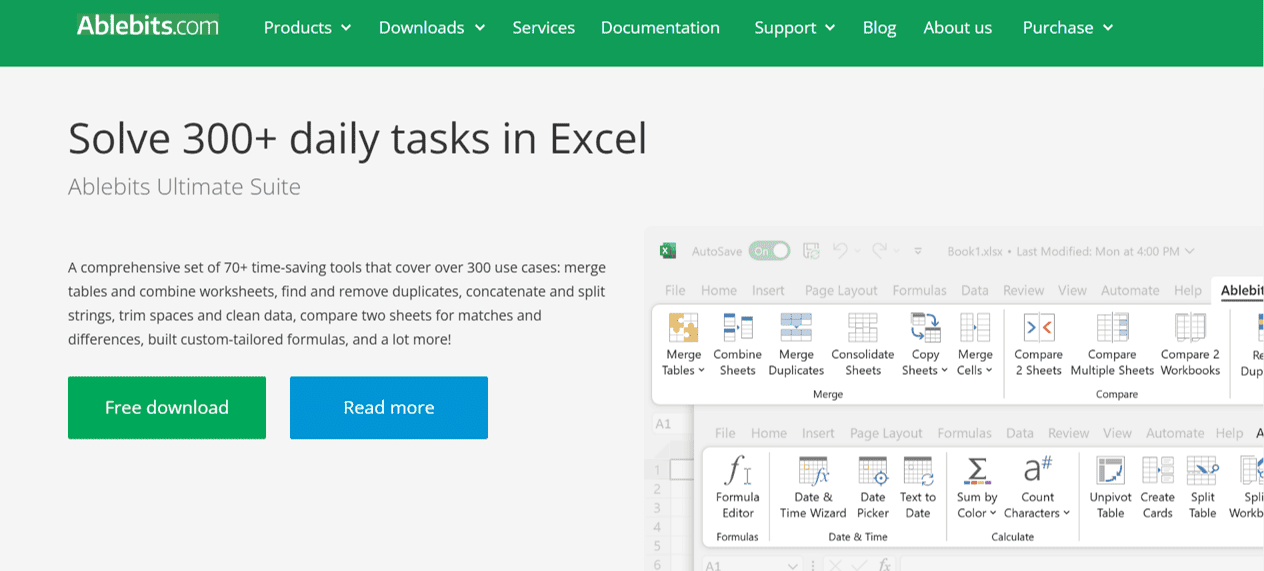
Task: Click the cancel X in formula bar
Action: pos(836,565)
